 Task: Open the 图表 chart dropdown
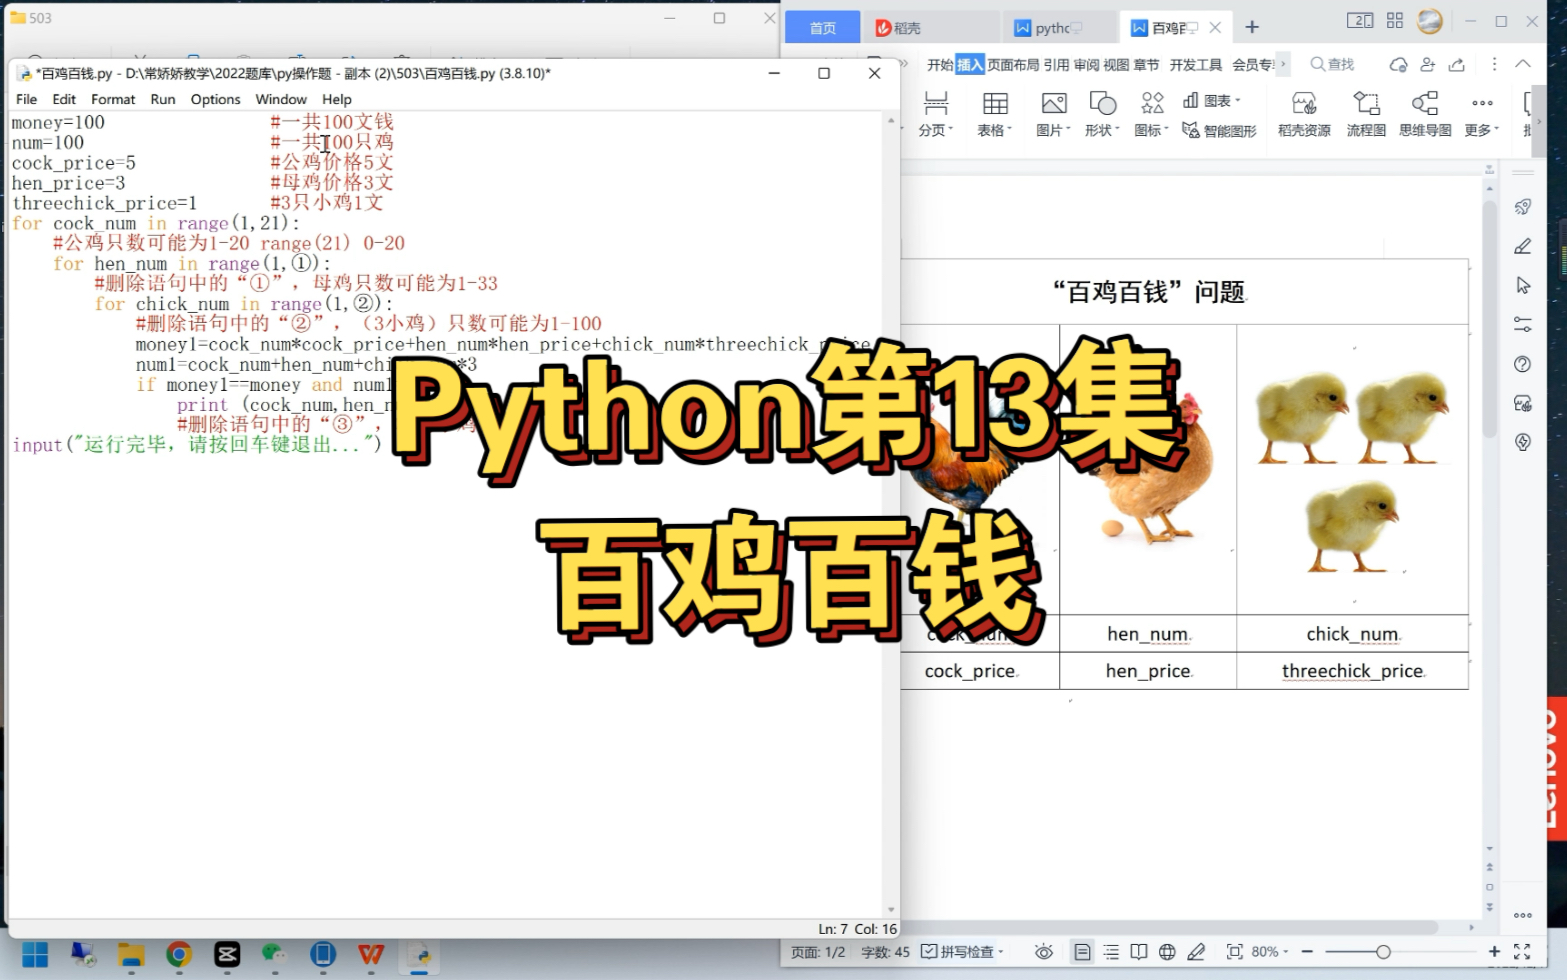1212,100
